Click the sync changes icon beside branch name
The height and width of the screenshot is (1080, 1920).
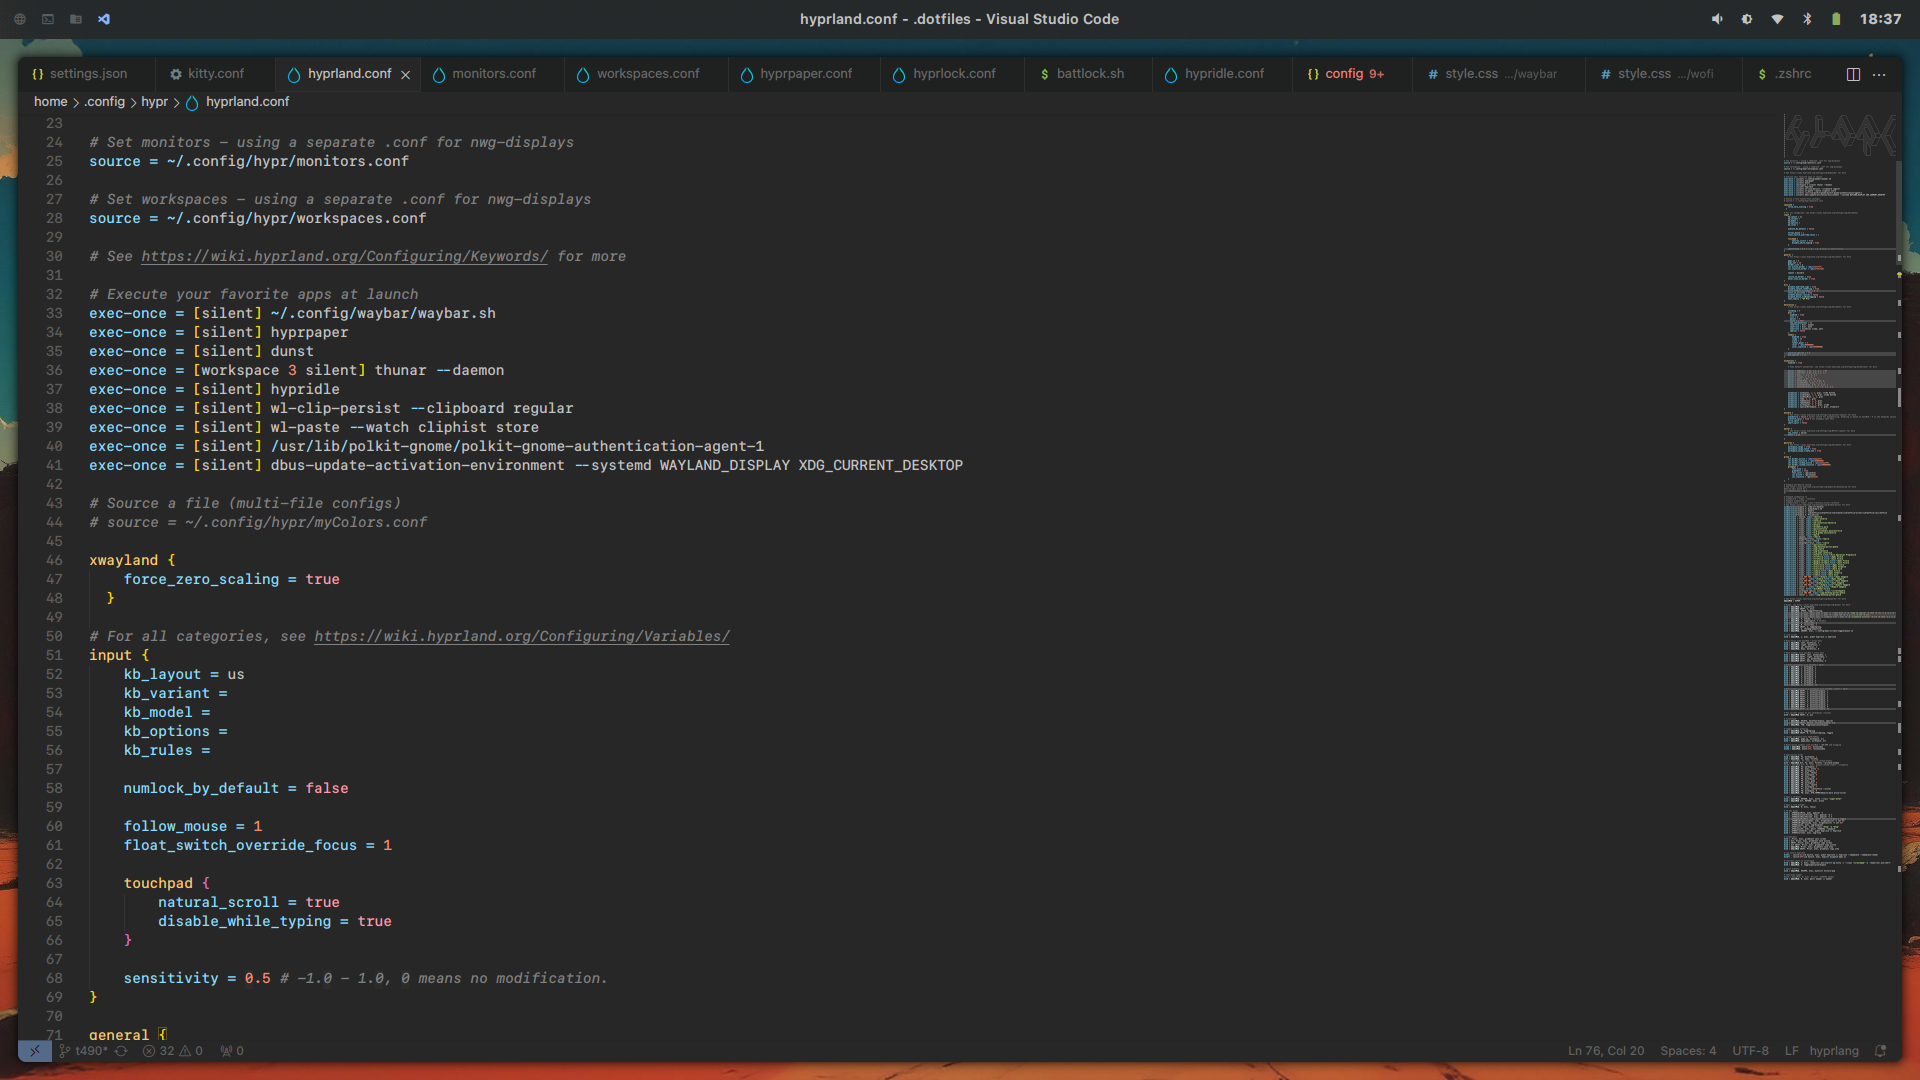click(x=121, y=1051)
